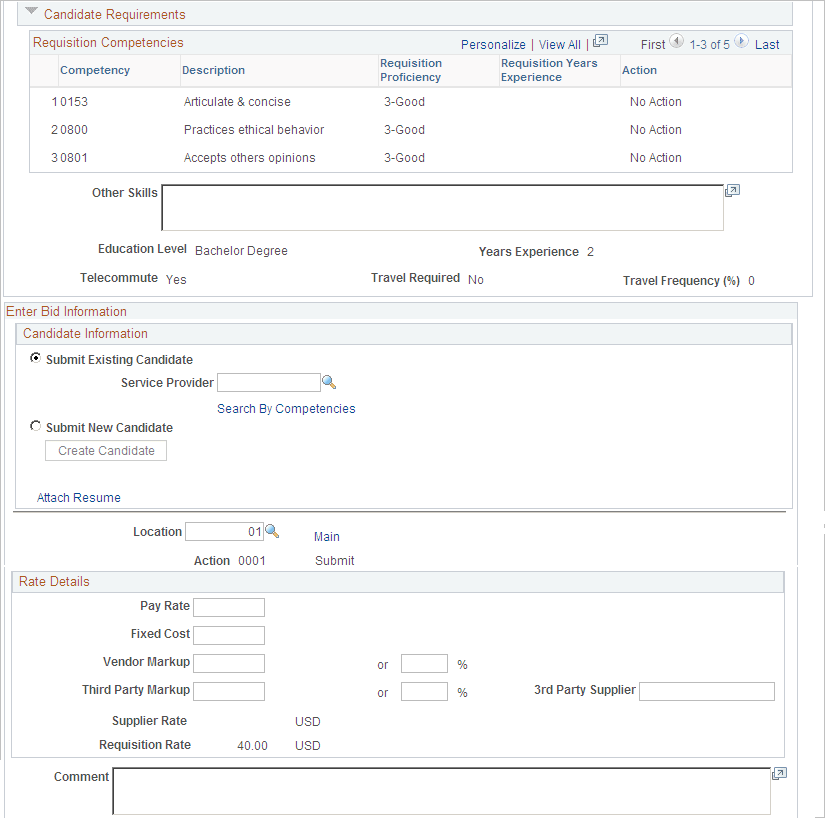Screen dimensions: 825x818
Task: Open Requisition Competencies grid in new window
Action: [599, 41]
